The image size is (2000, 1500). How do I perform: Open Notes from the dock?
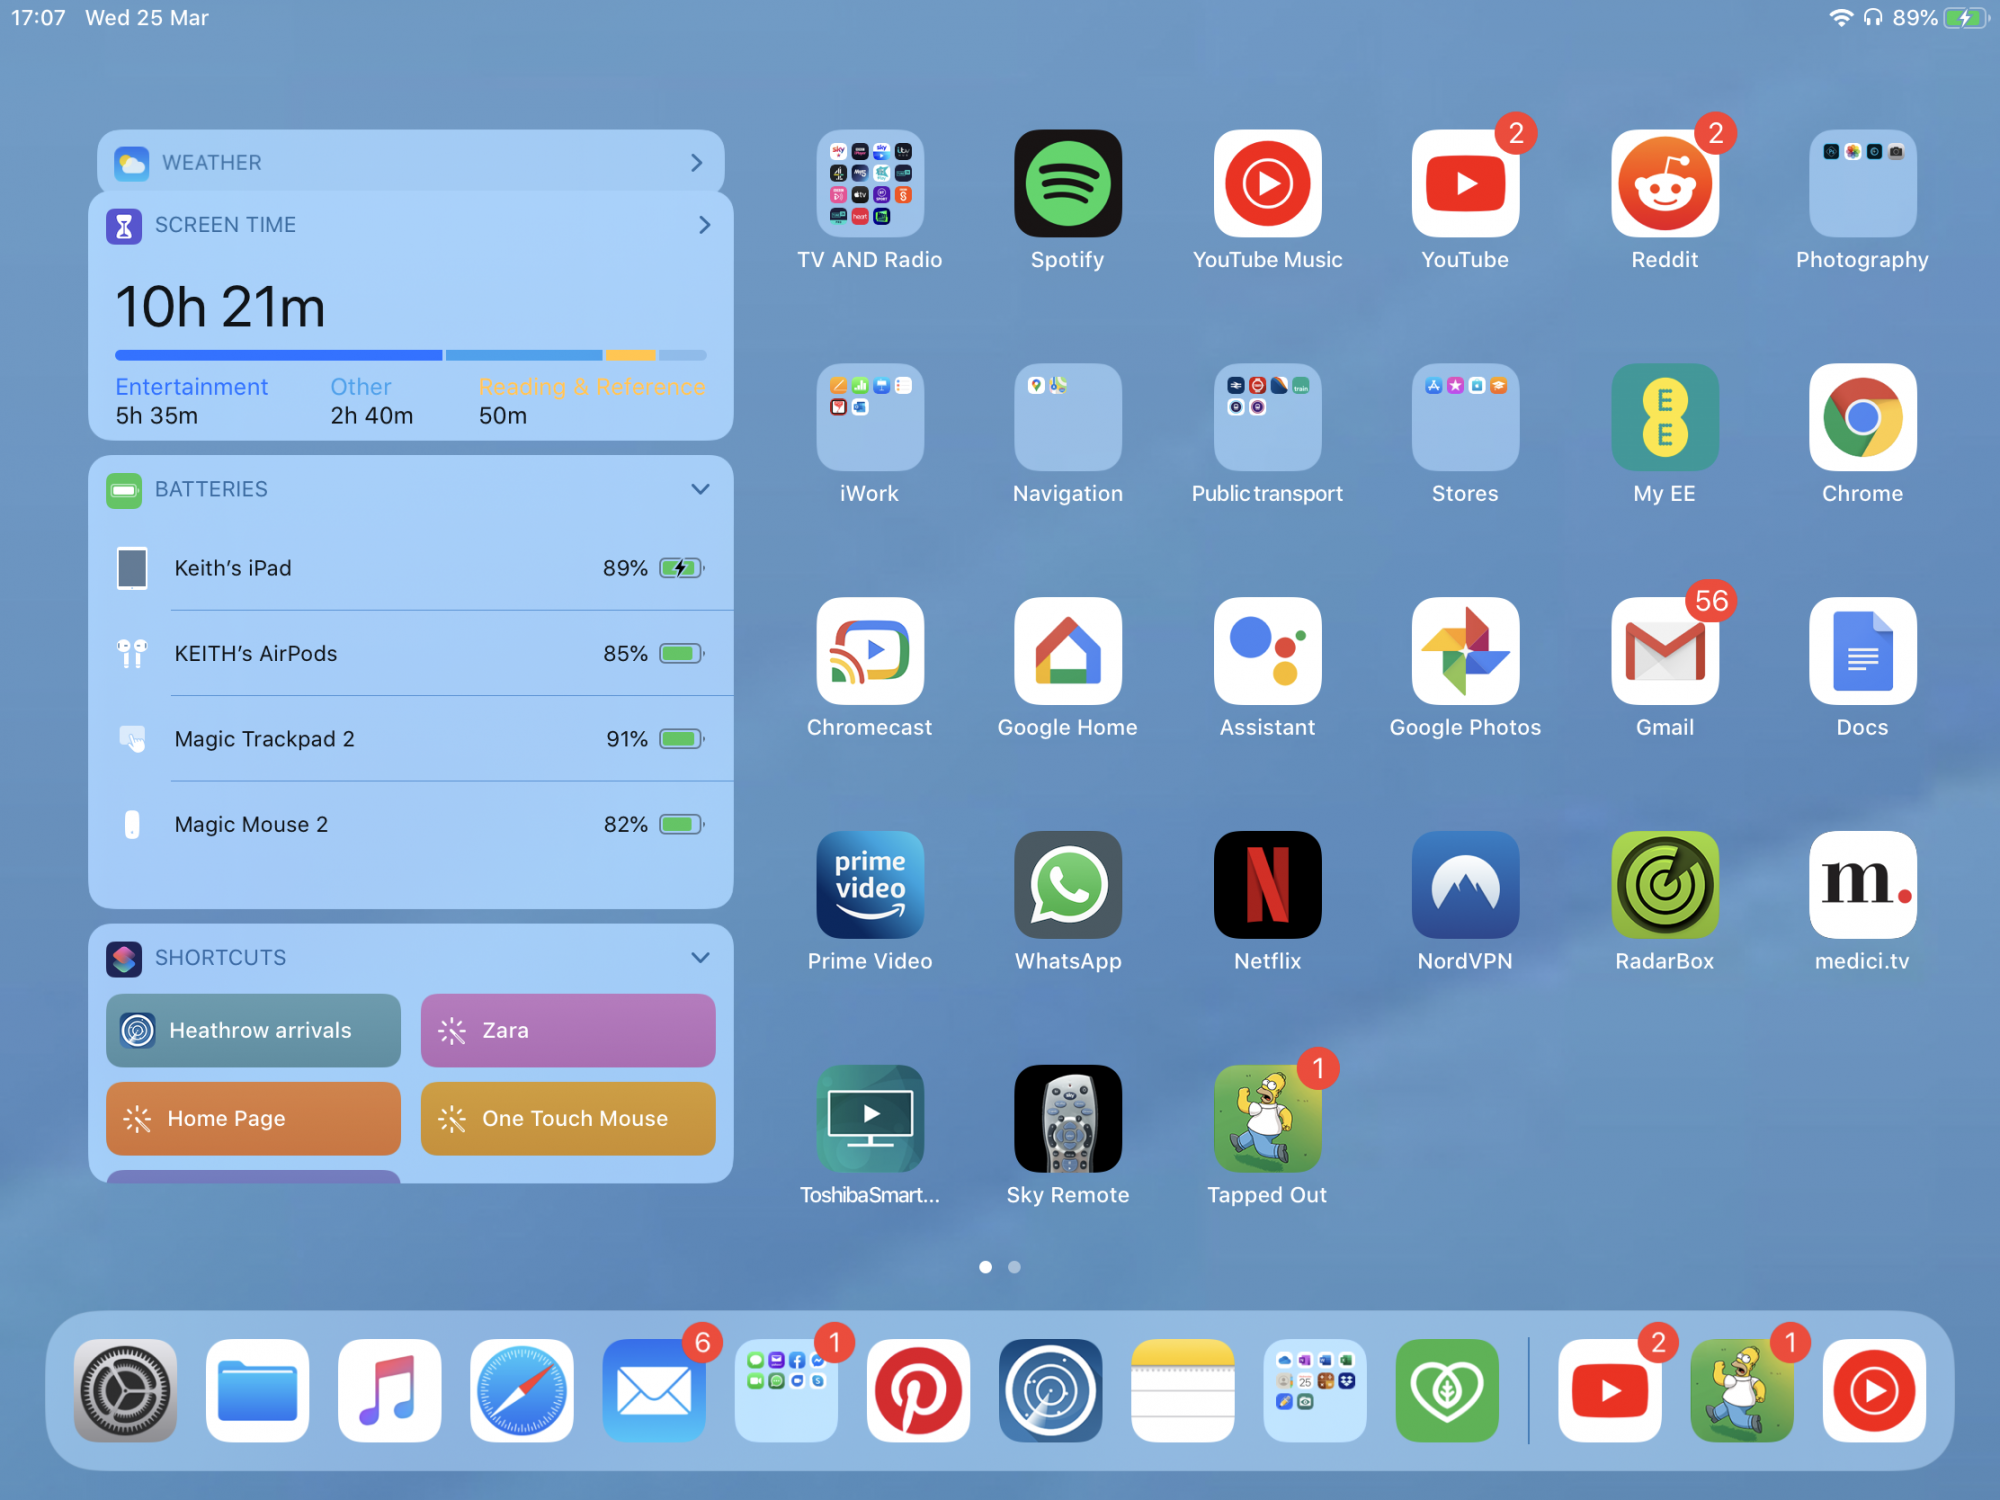[x=1182, y=1391]
